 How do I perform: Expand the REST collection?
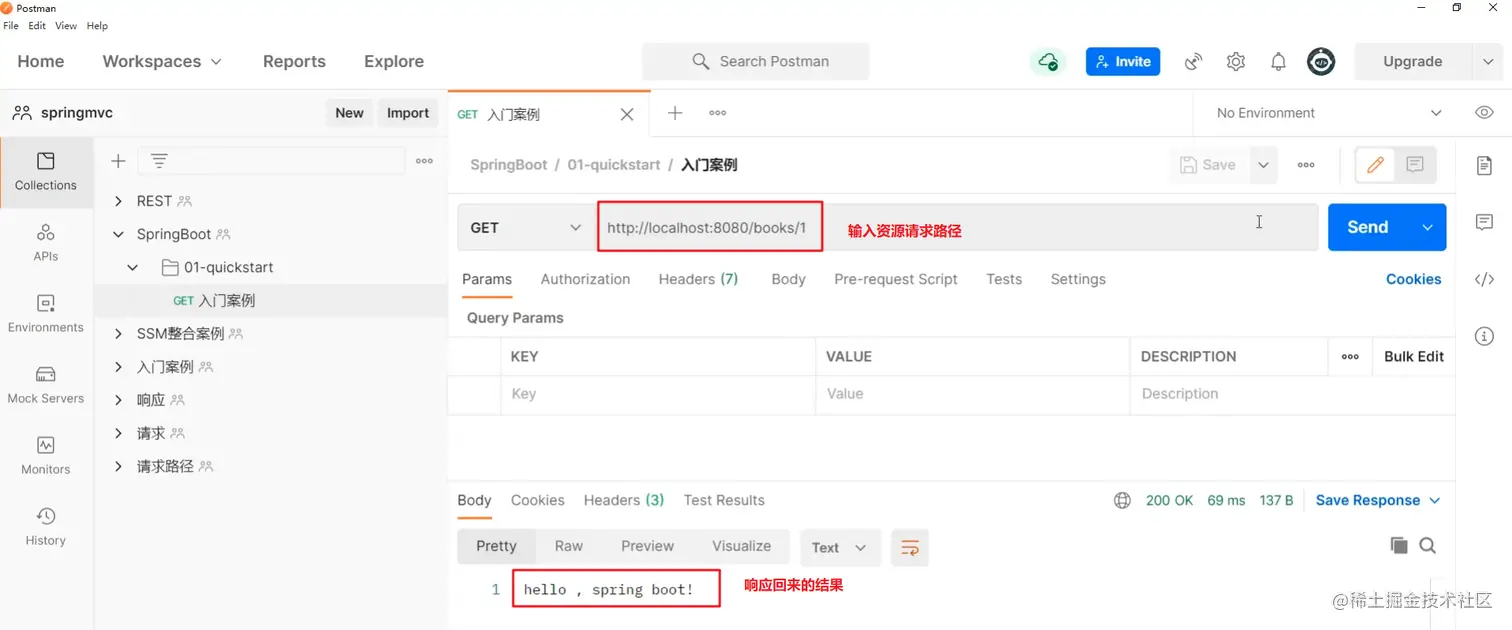coord(118,201)
